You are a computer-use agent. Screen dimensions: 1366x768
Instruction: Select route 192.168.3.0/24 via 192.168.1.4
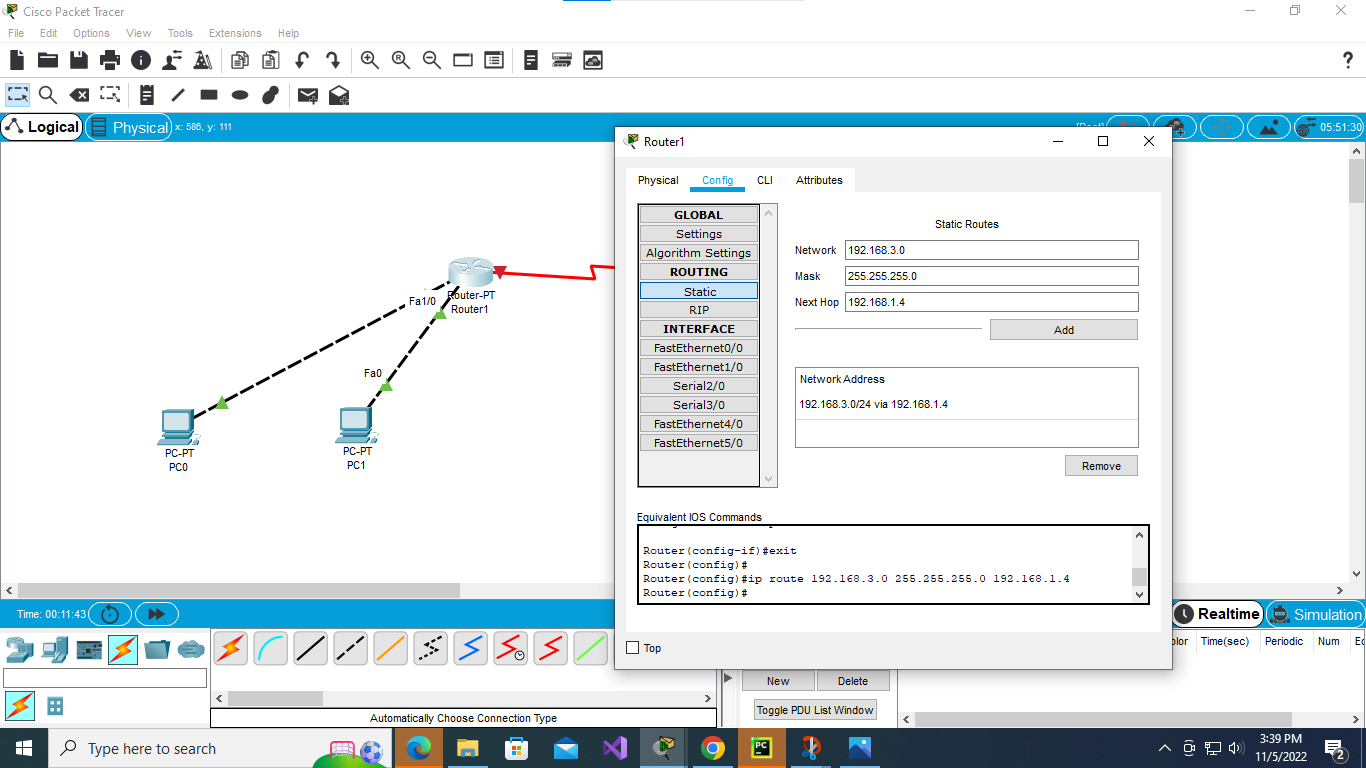pos(966,404)
